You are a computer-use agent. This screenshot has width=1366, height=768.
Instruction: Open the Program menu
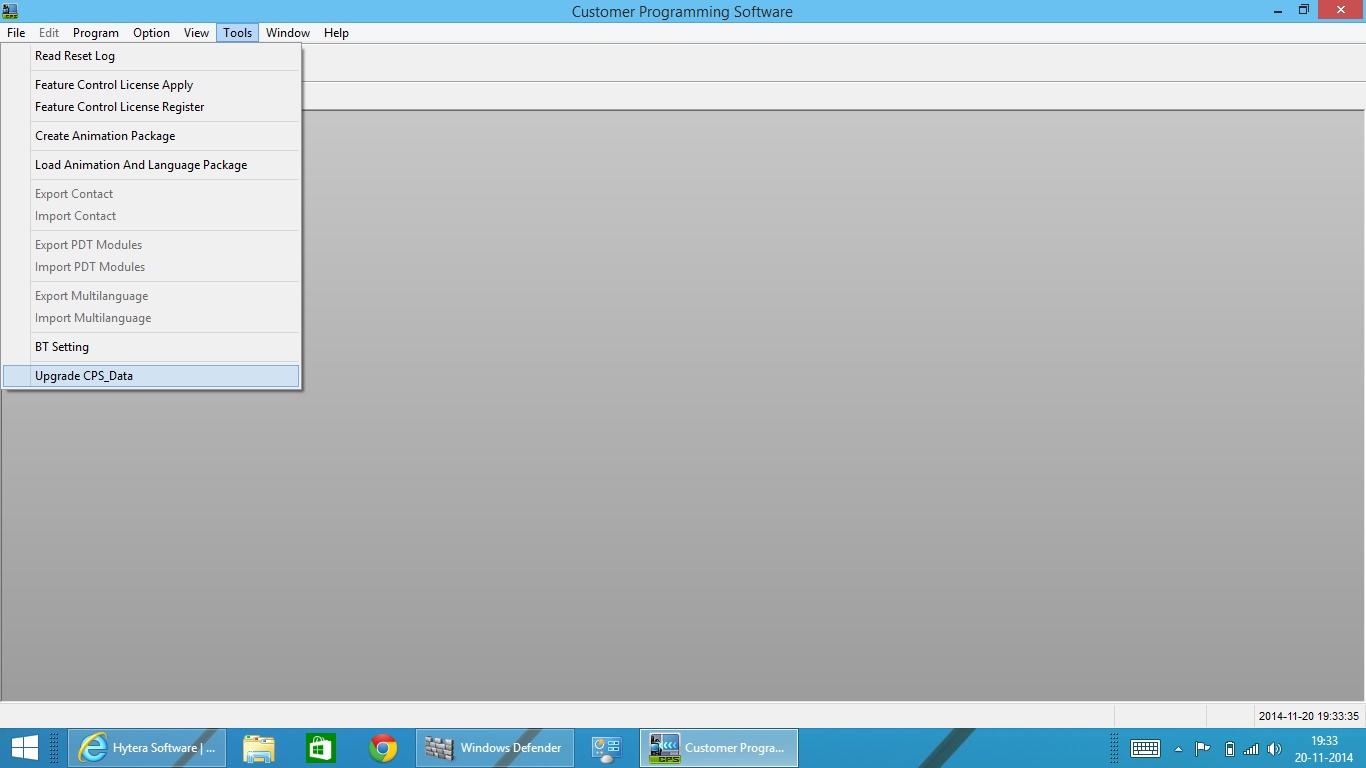pos(96,33)
